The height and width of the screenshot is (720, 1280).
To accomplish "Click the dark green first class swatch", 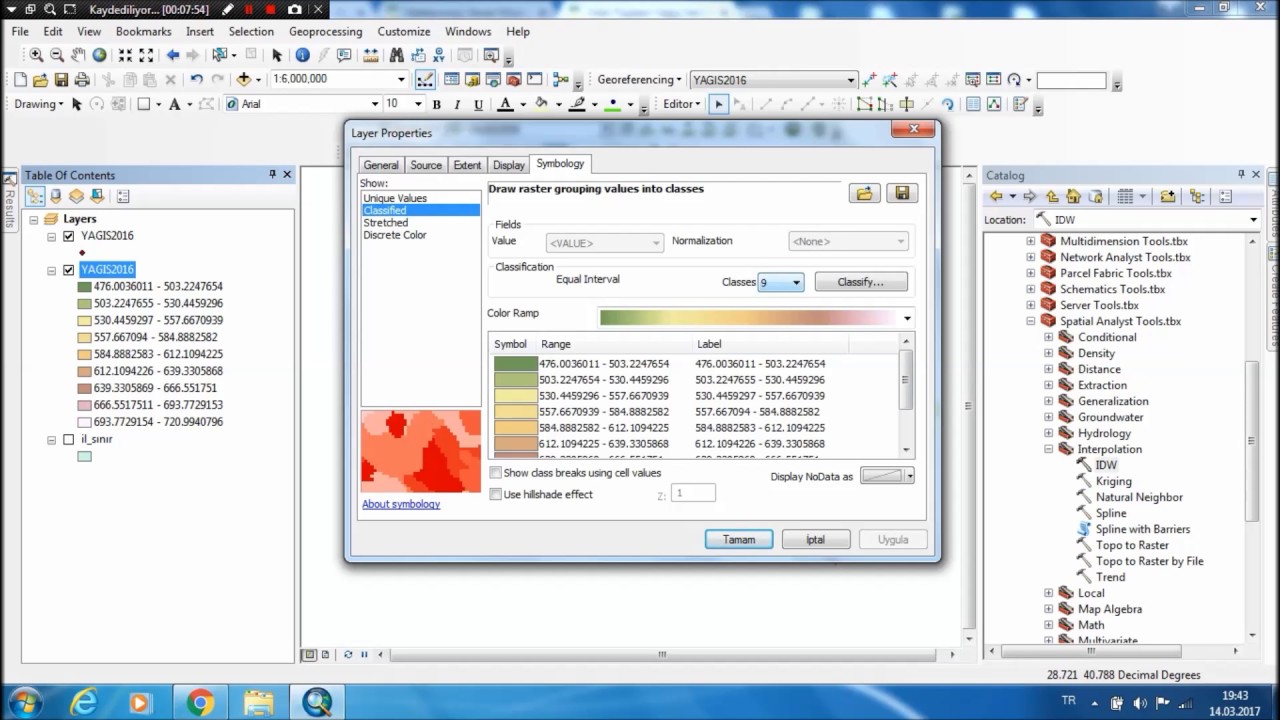I will coord(515,364).
